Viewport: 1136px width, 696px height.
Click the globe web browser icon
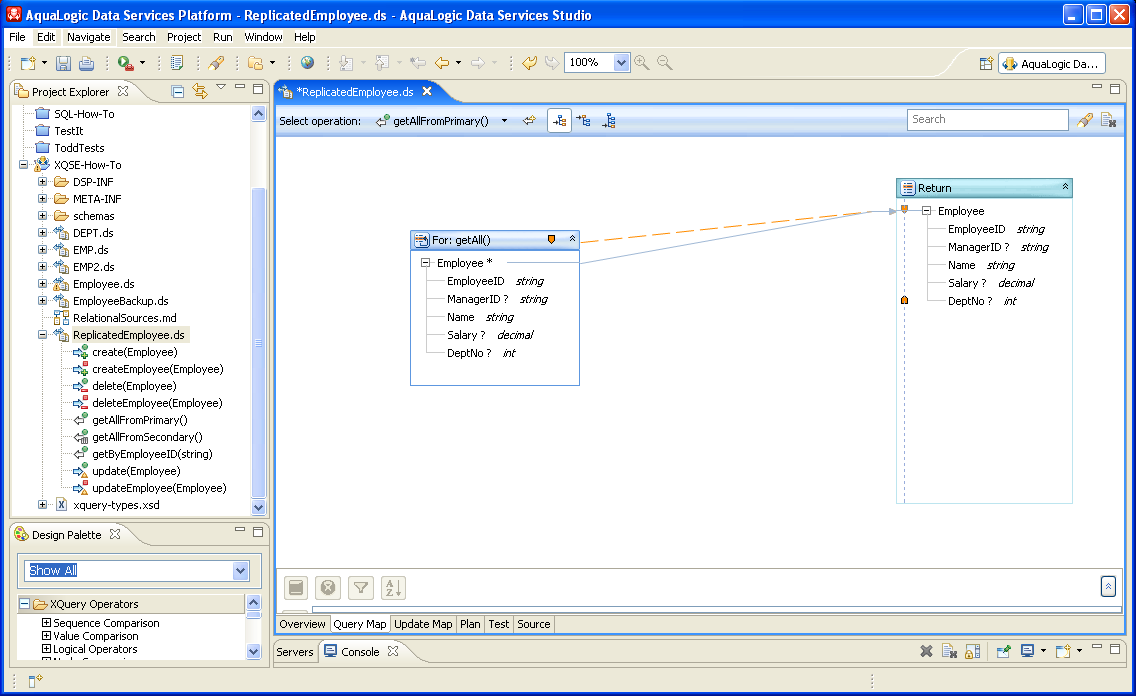(x=308, y=63)
